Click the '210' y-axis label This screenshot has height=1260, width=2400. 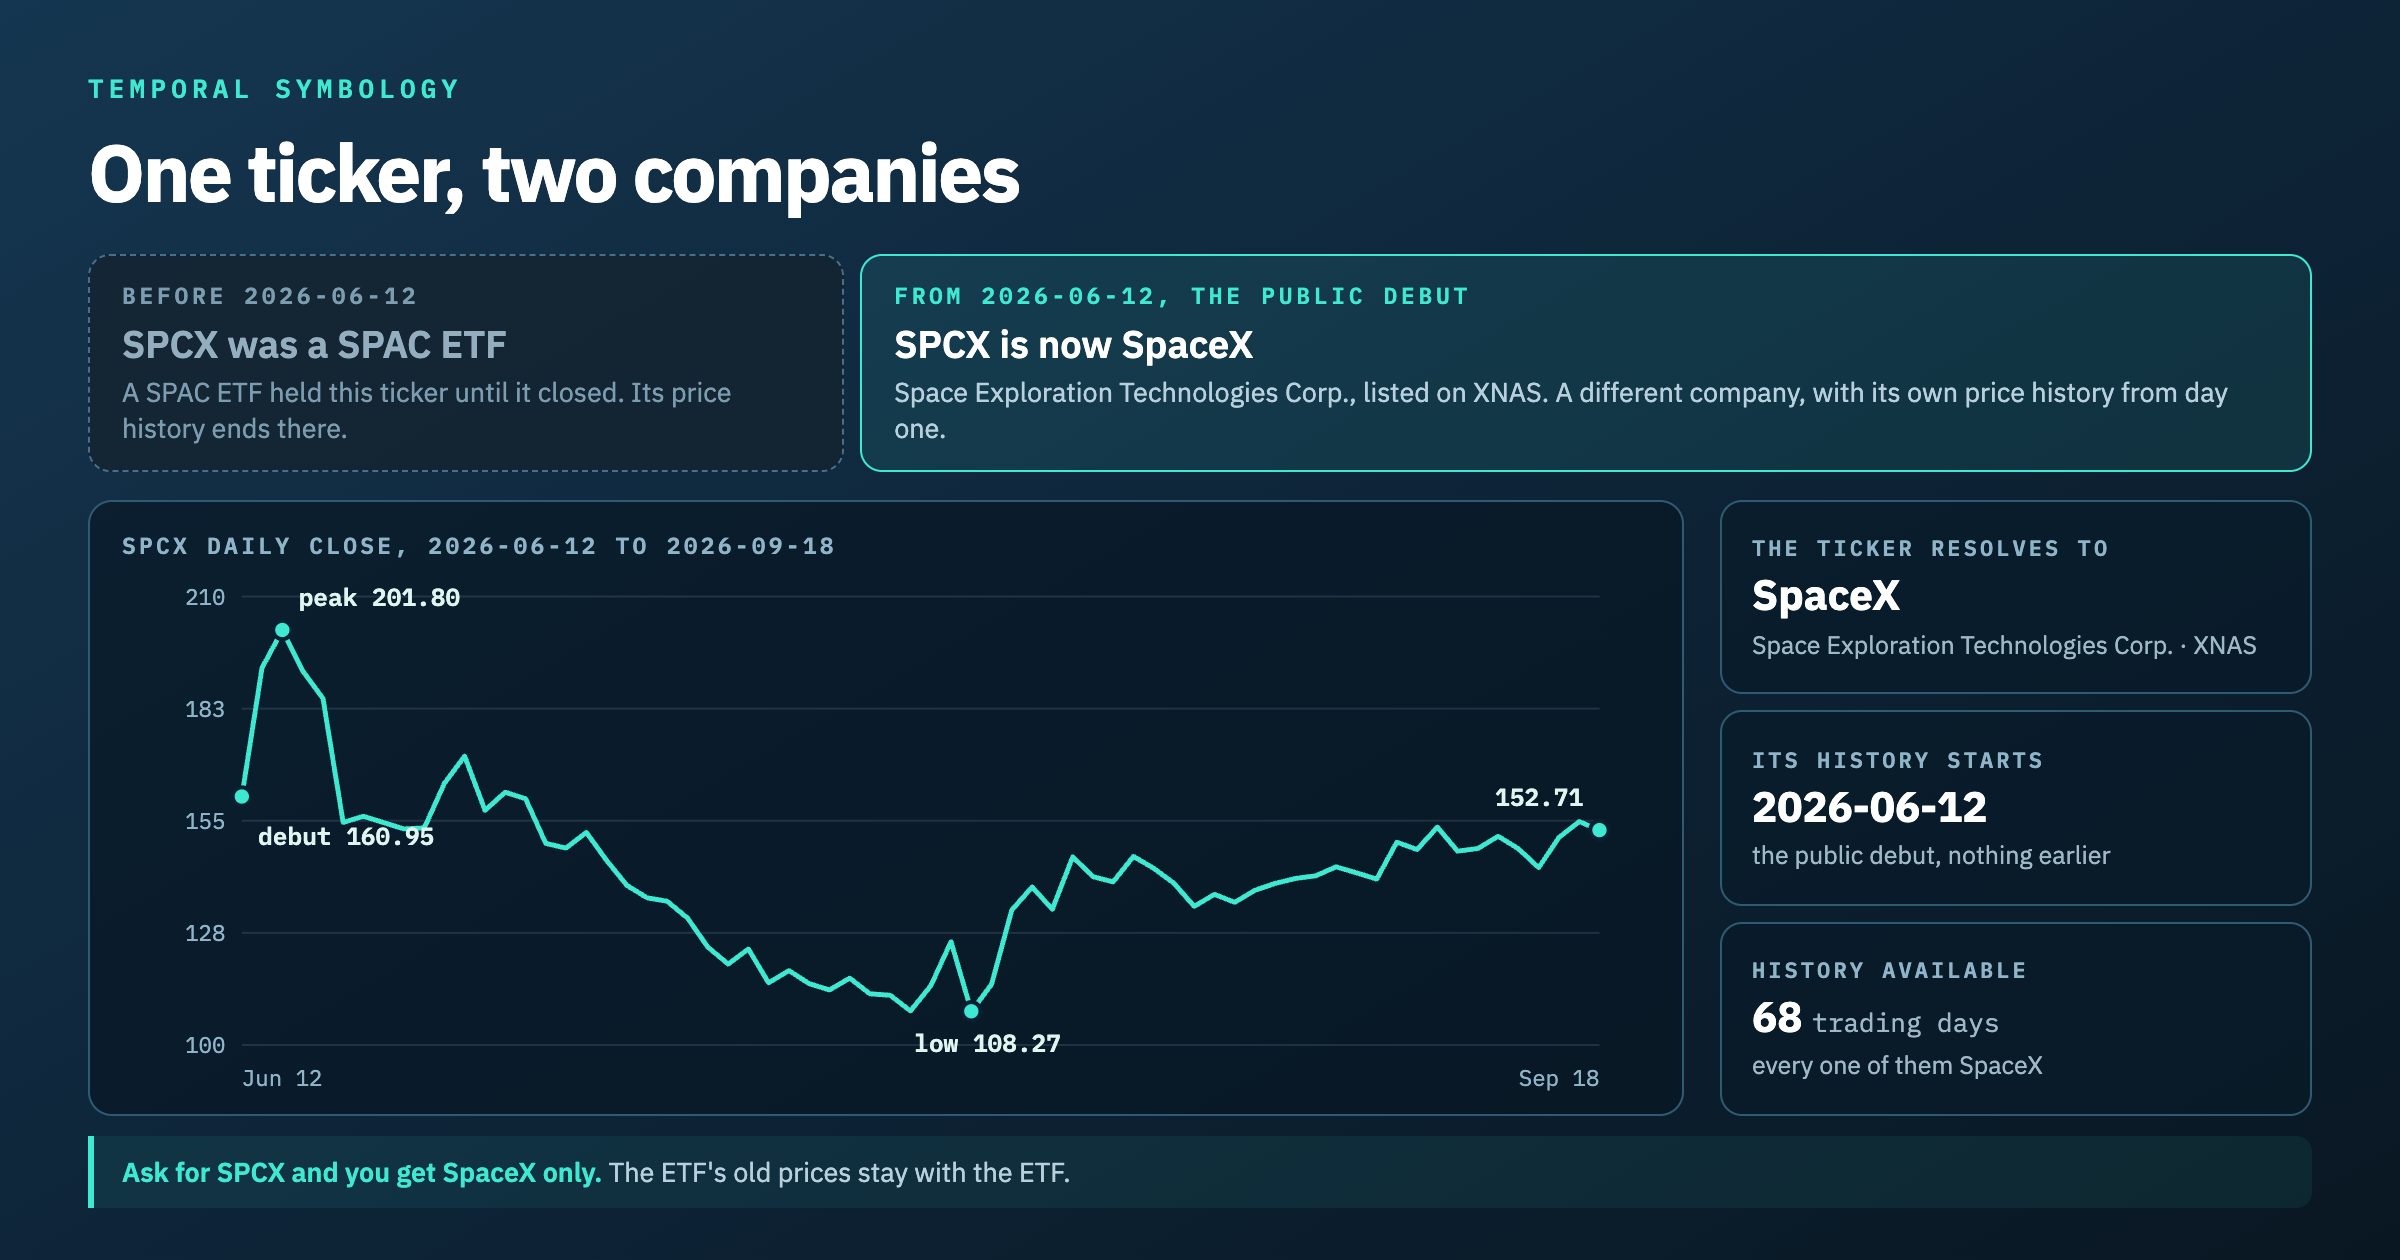[205, 598]
